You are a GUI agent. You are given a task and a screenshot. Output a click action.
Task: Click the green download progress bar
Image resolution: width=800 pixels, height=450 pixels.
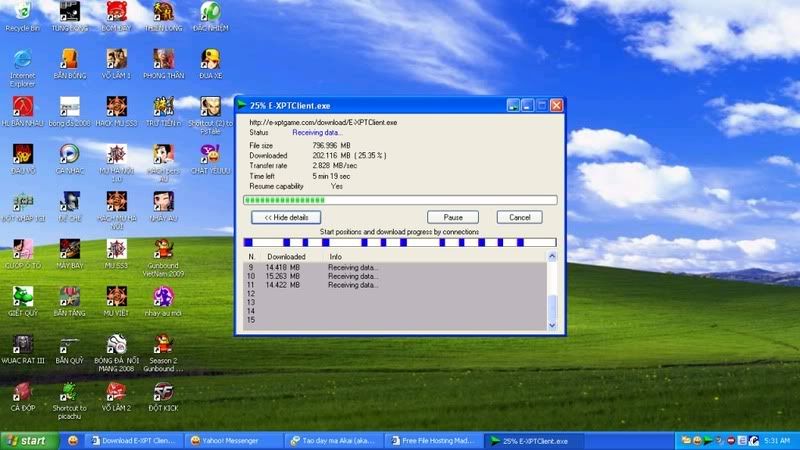tap(400, 200)
